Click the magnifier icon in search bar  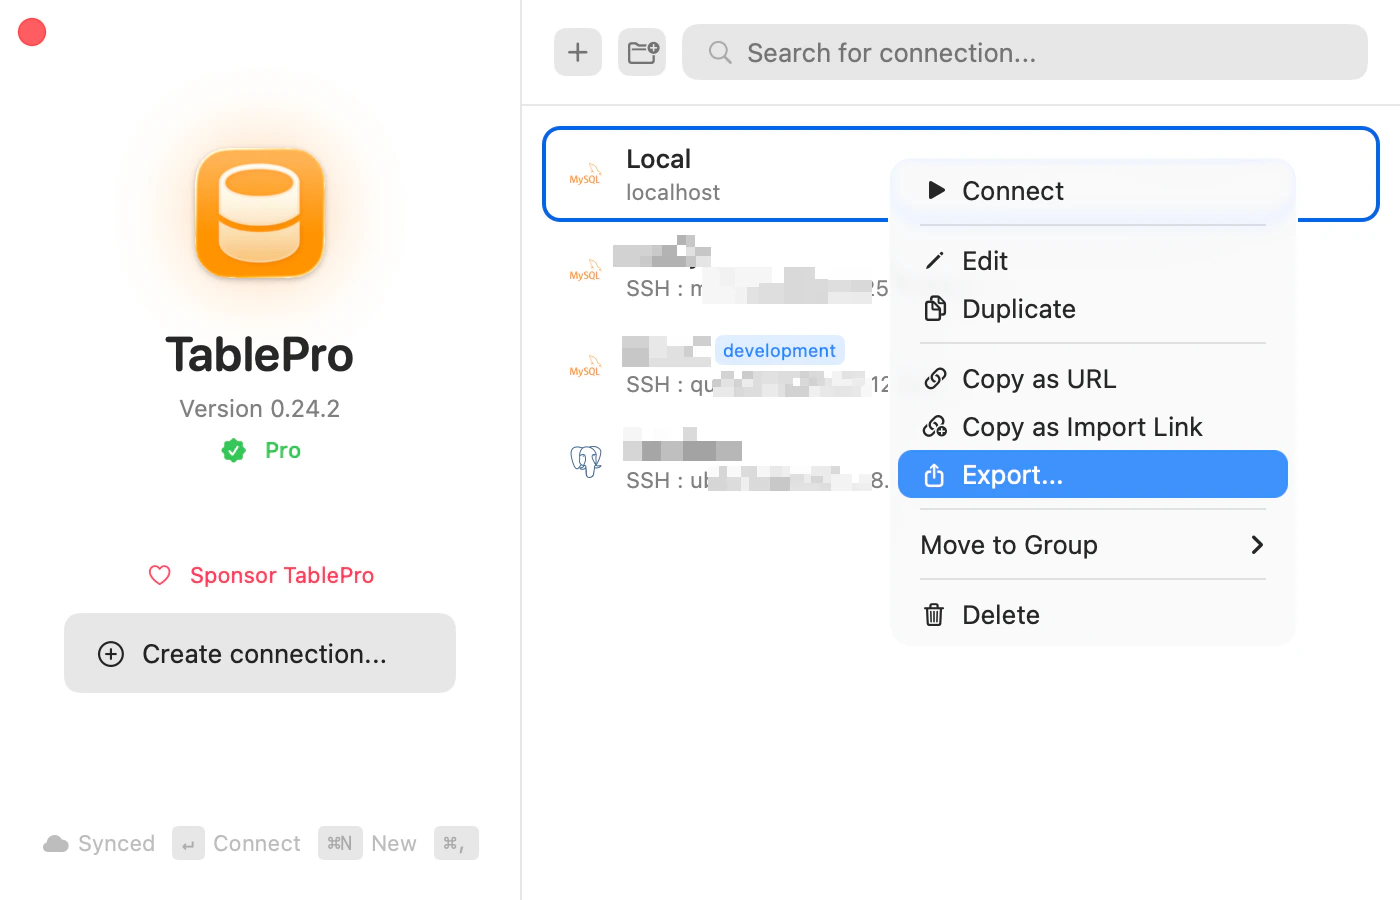(x=719, y=52)
